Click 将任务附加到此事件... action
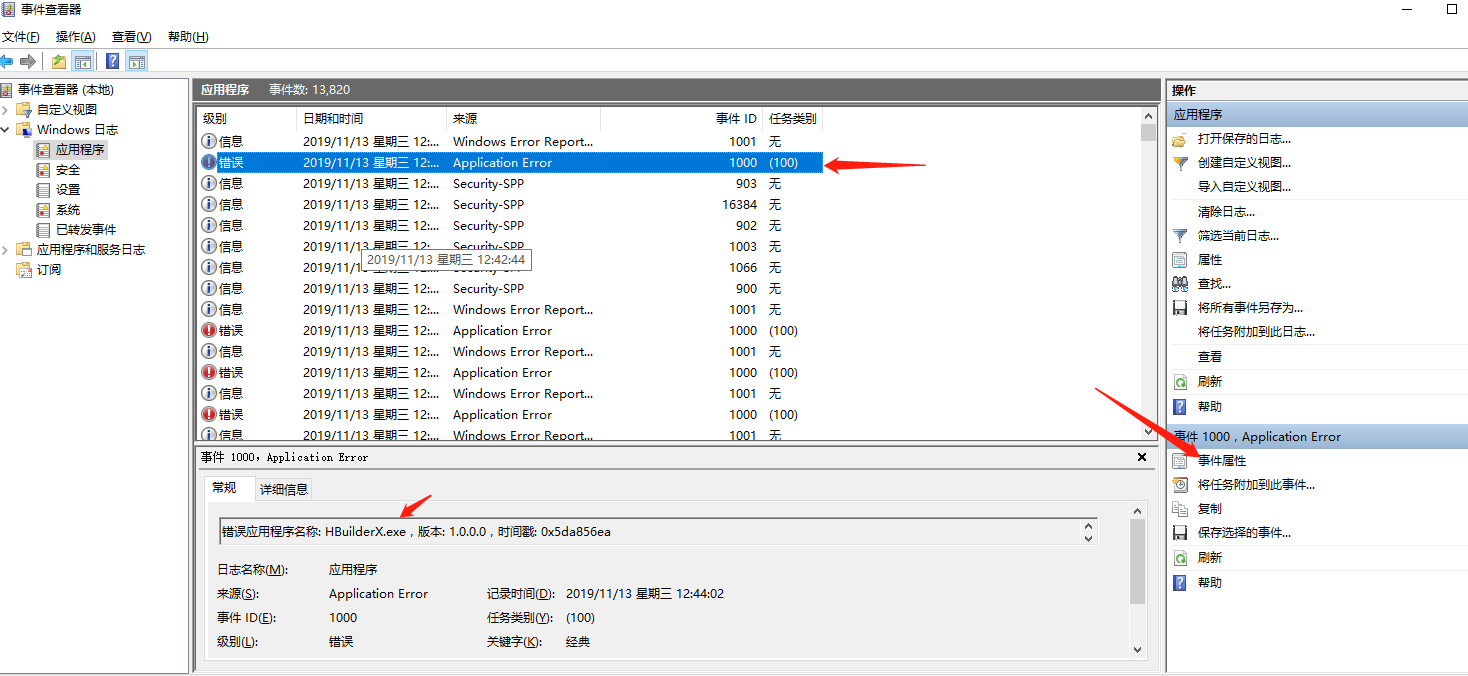The image size is (1468, 676). pos(1256,485)
